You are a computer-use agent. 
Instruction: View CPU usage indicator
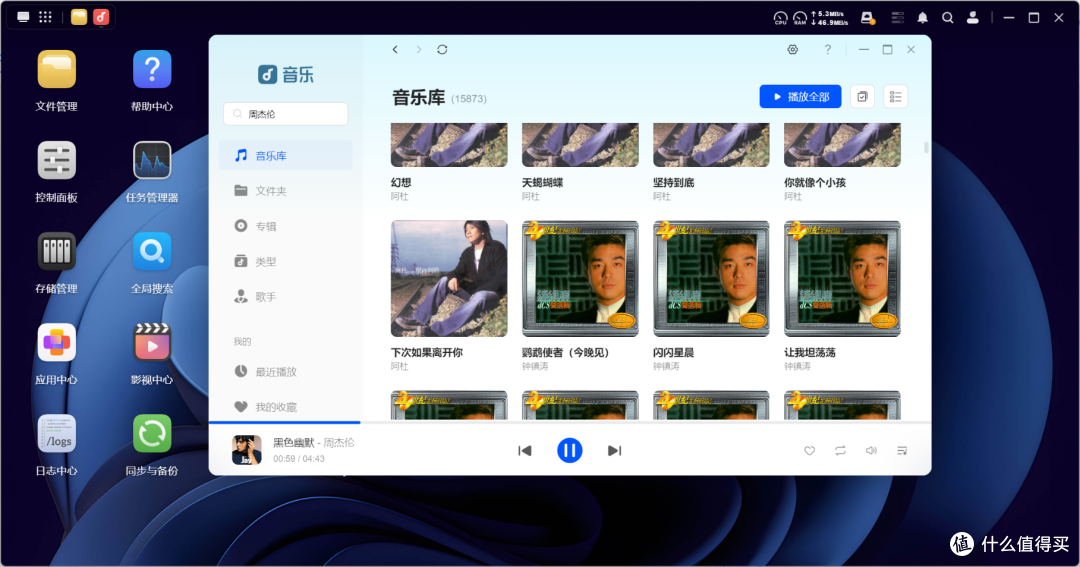[780, 18]
